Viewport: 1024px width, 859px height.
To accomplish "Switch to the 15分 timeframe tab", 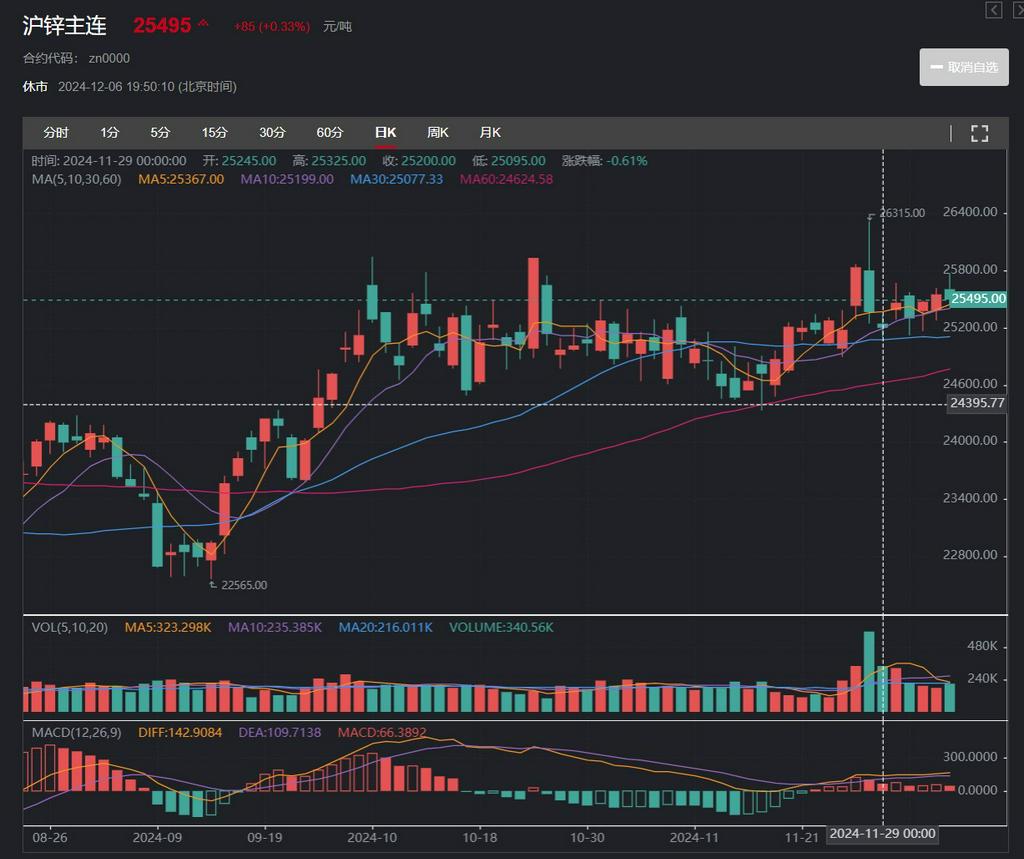I will click(214, 133).
